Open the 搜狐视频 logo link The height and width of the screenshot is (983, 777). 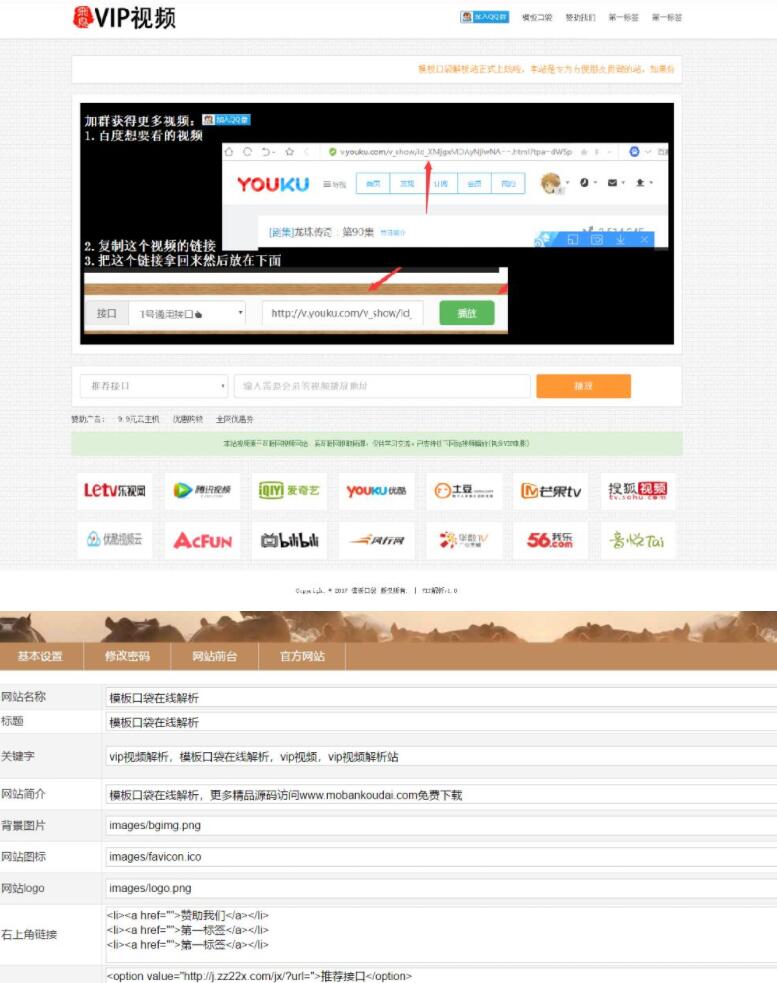point(638,491)
